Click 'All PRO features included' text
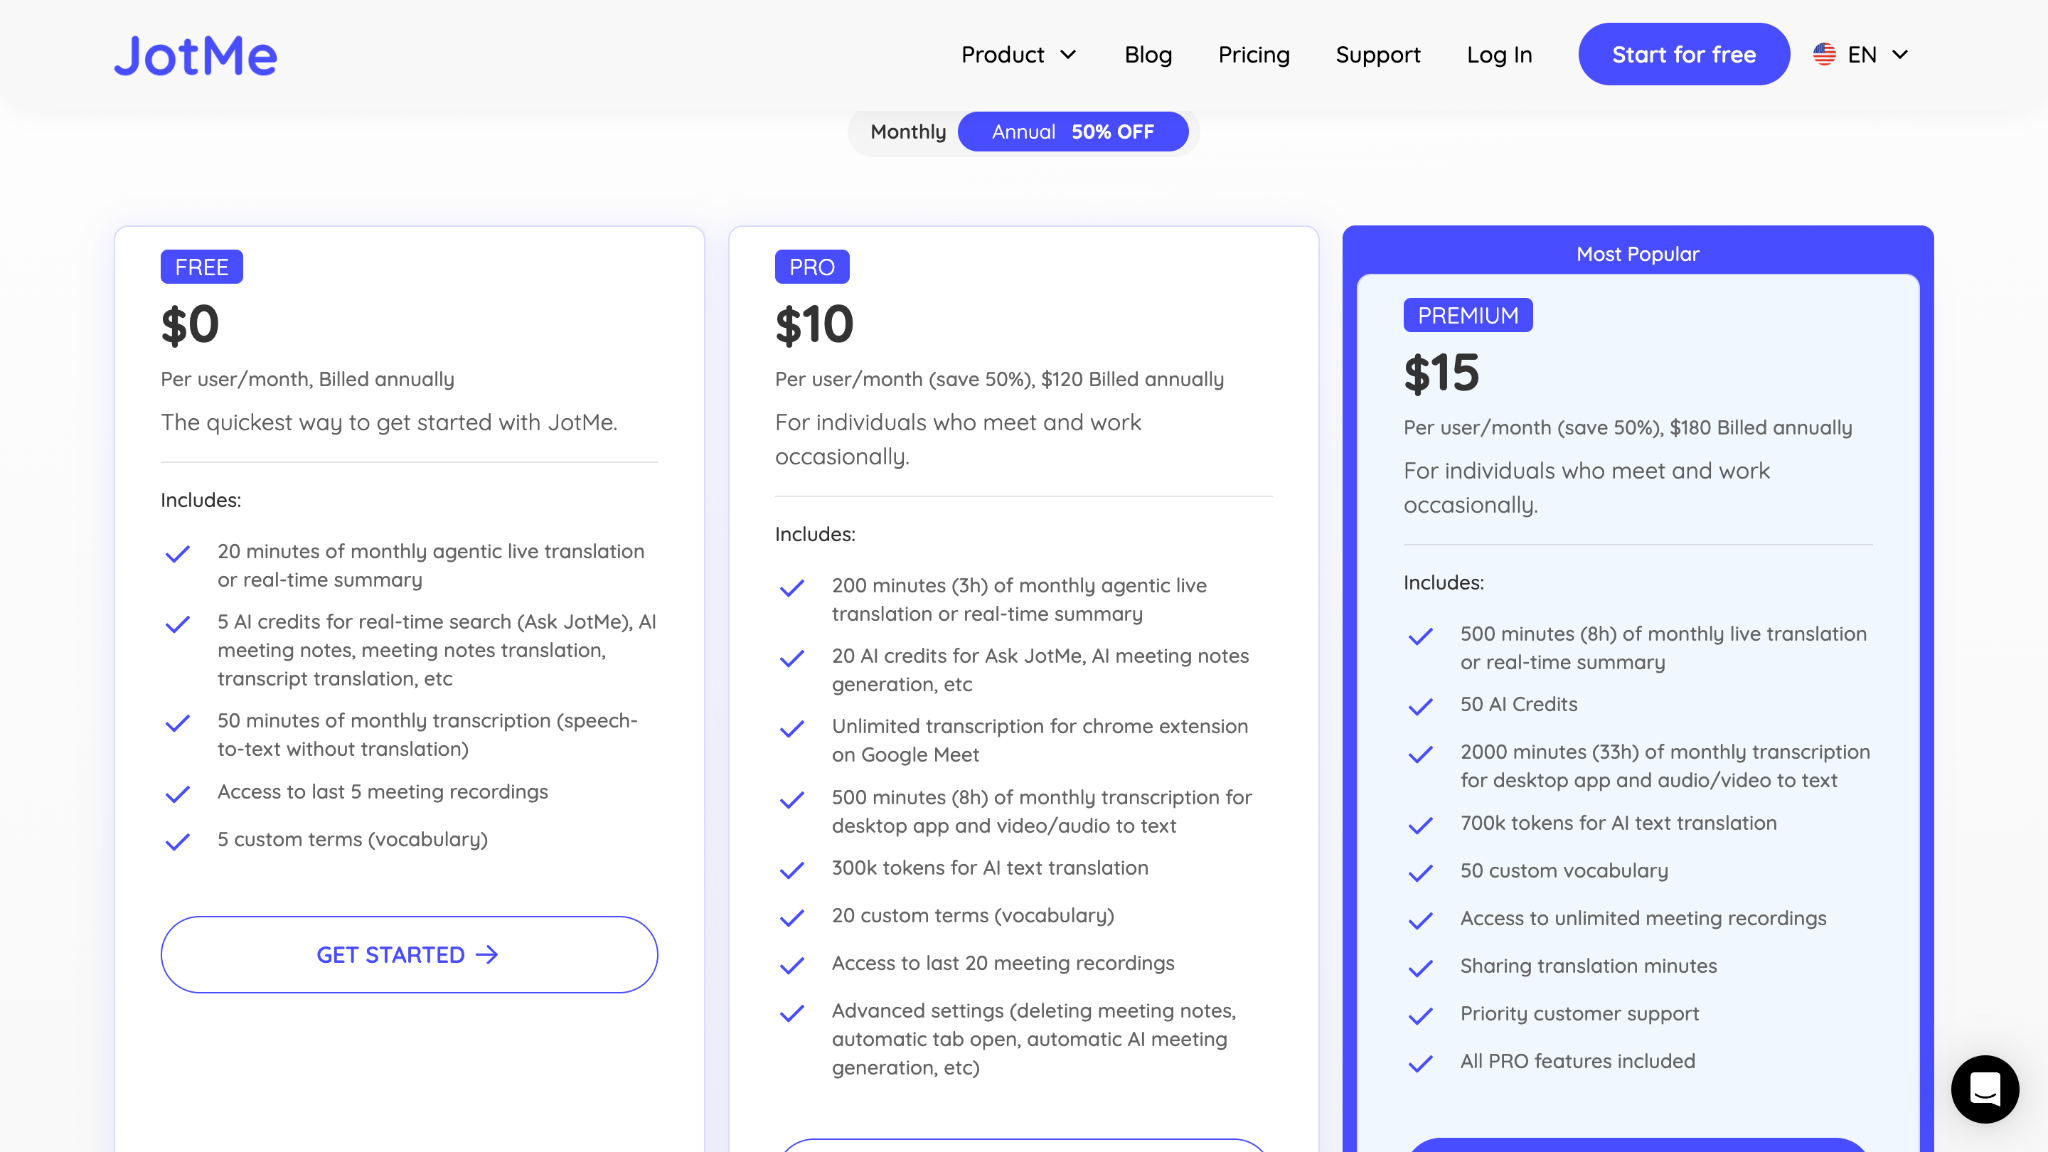Image resolution: width=2048 pixels, height=1152 pixels. [1578, 1061]
